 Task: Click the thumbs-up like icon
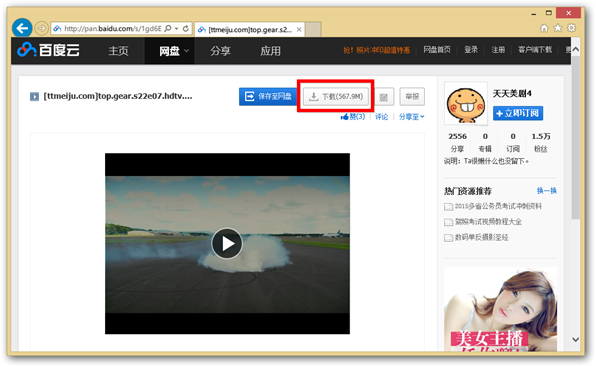(x=345, y=117)
